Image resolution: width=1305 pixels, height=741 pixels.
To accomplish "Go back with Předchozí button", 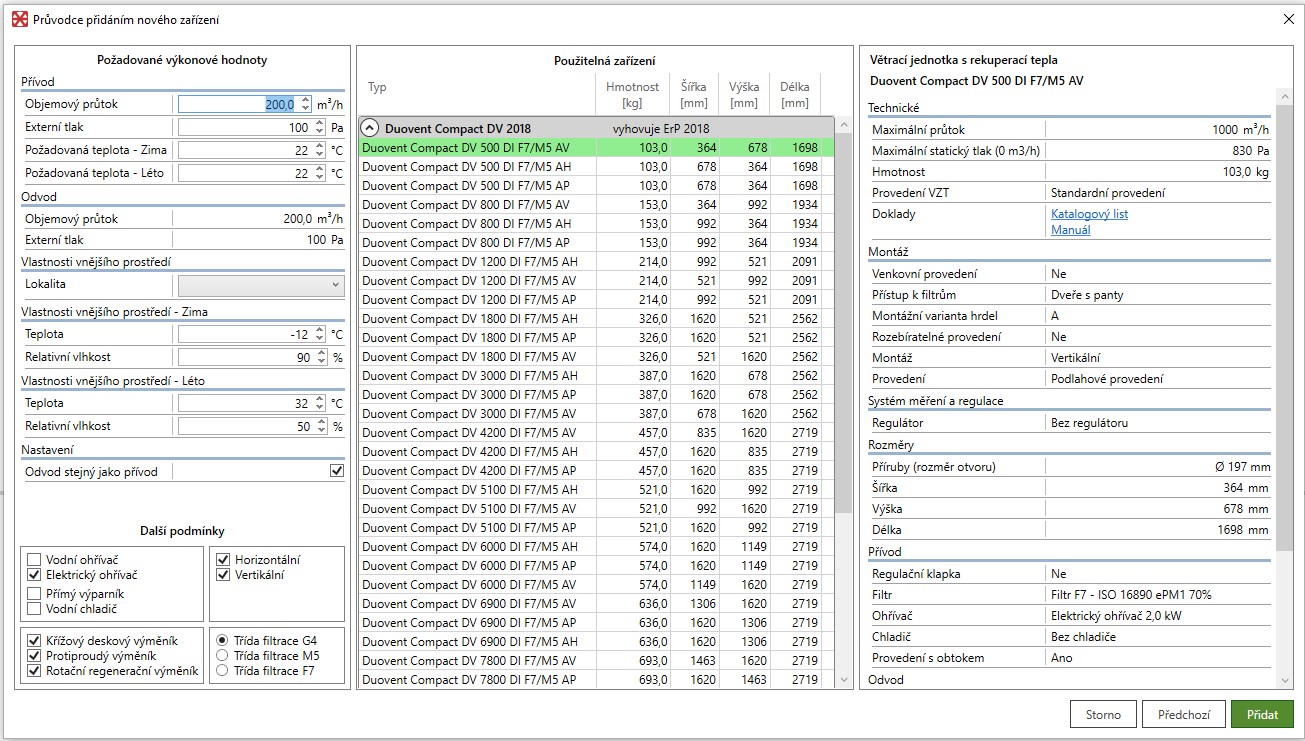I will tap(1184, 715).
